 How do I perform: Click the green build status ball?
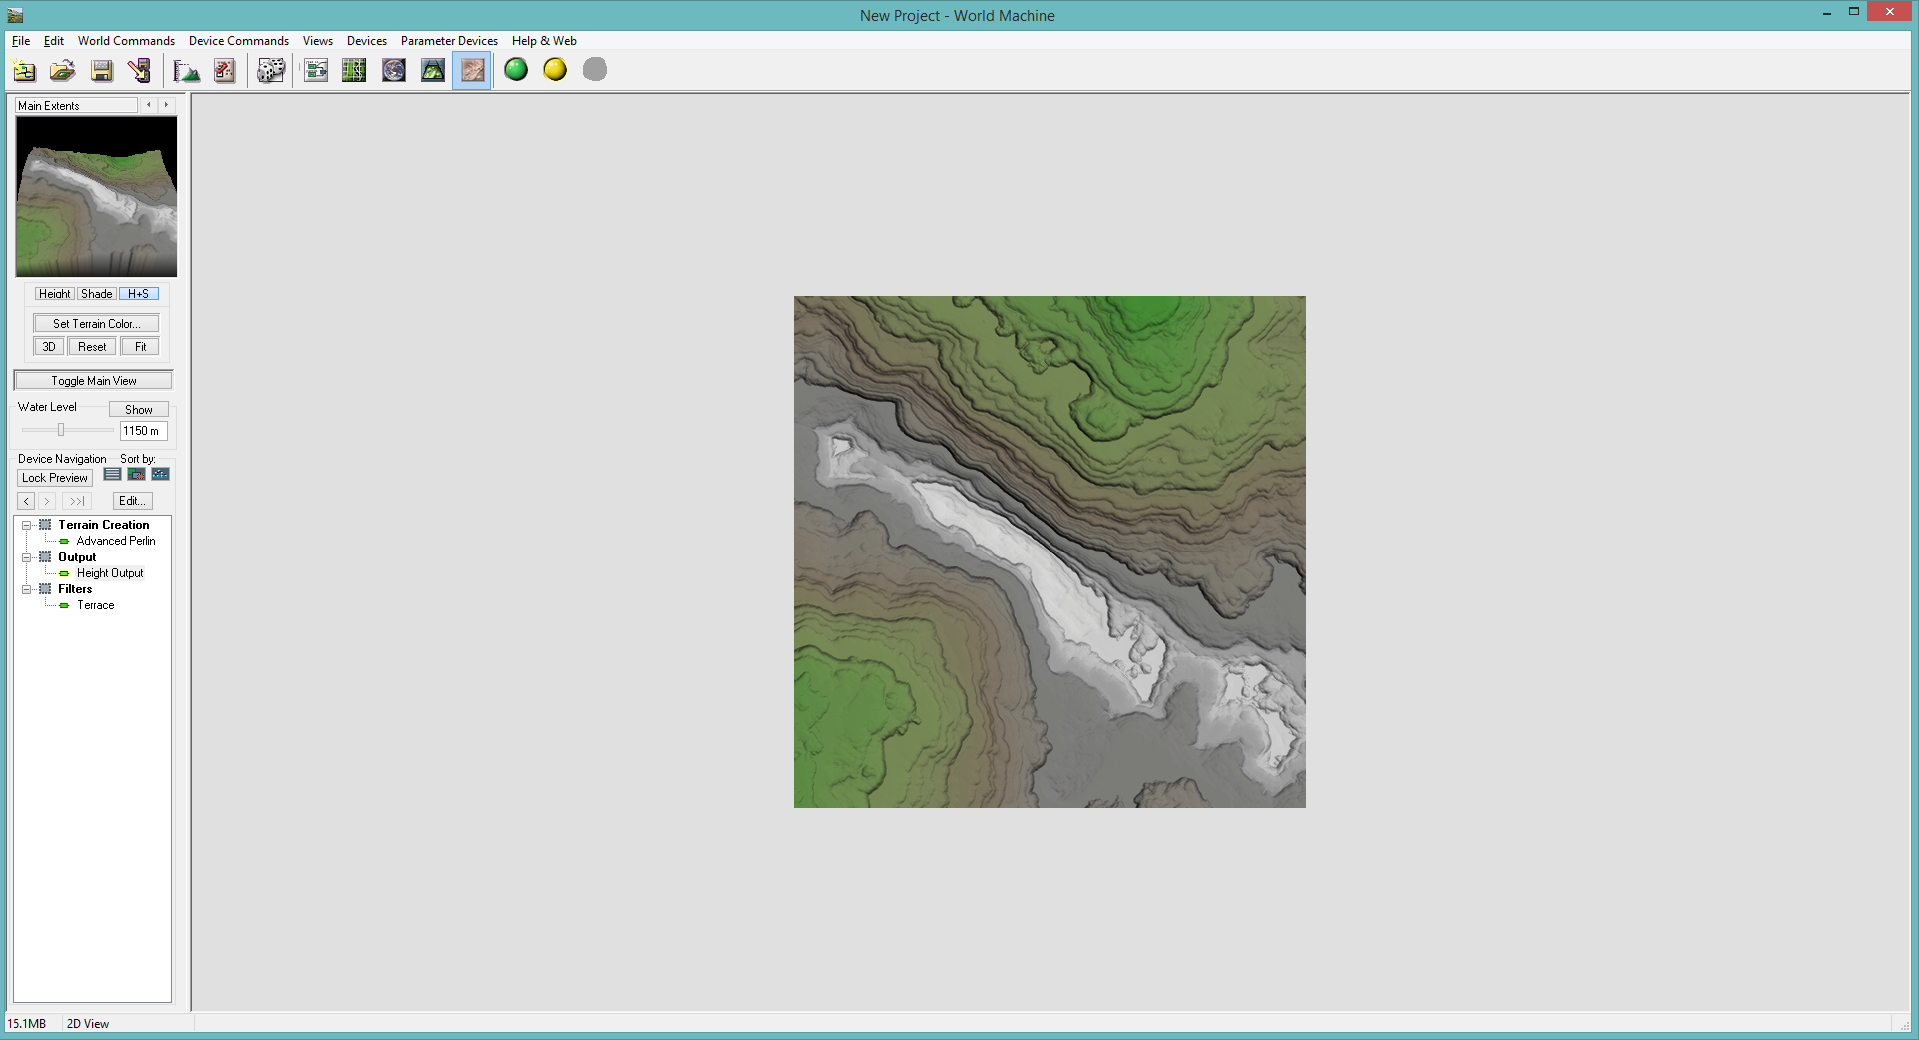pyautogui.click(x=516, y=70)
